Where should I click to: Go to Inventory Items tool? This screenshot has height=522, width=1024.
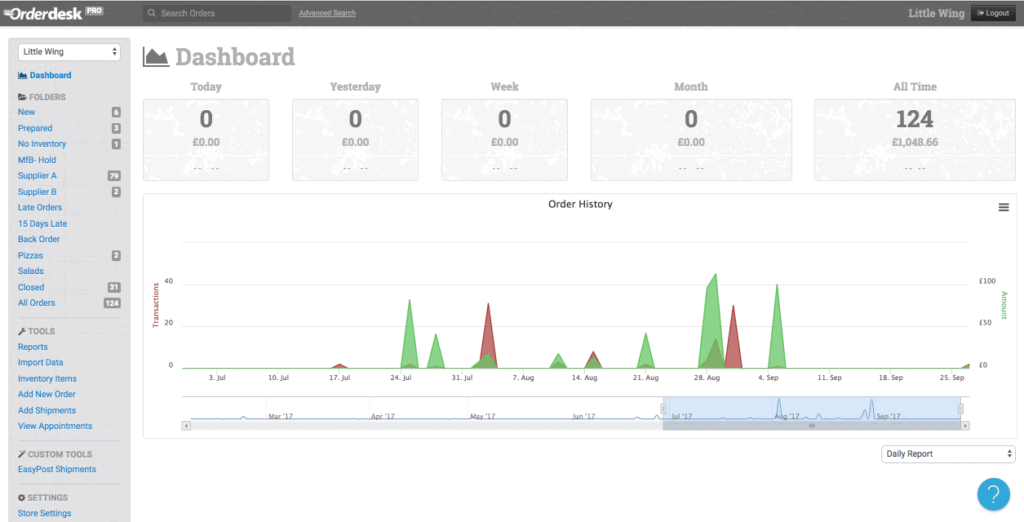(x=47, y=379)
